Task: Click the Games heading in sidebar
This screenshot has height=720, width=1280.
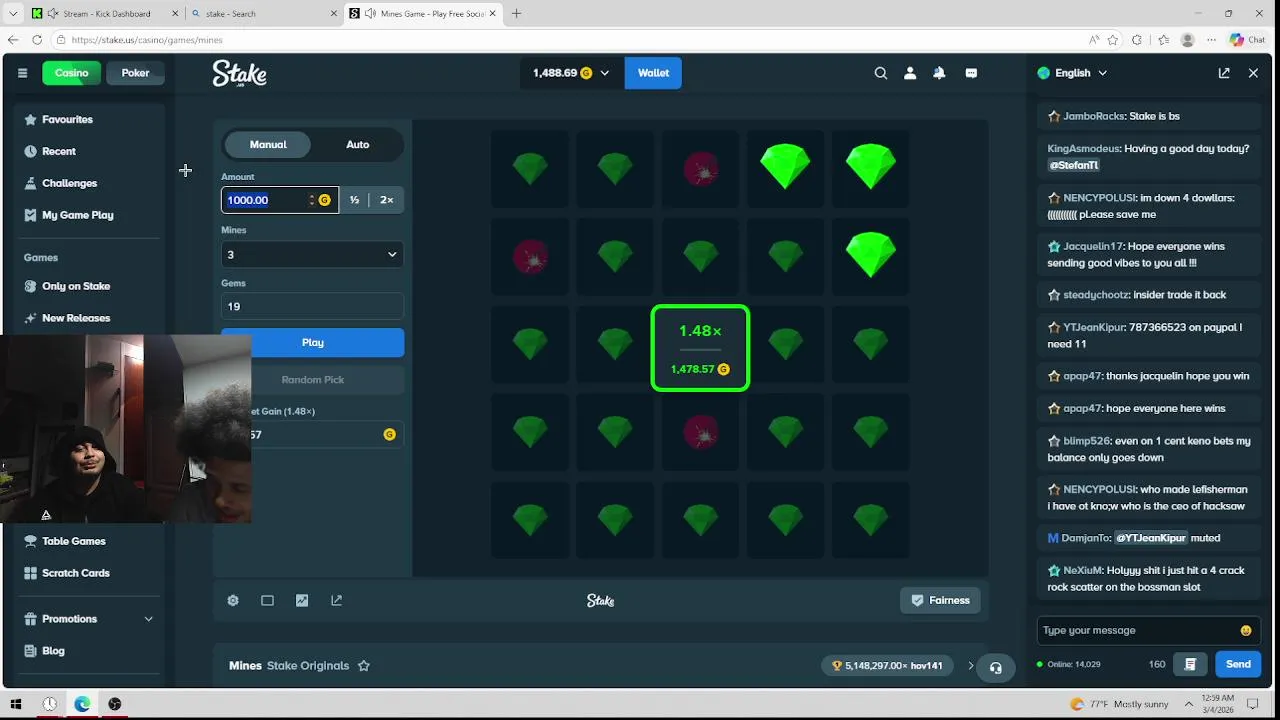Action: coord(41,257)
